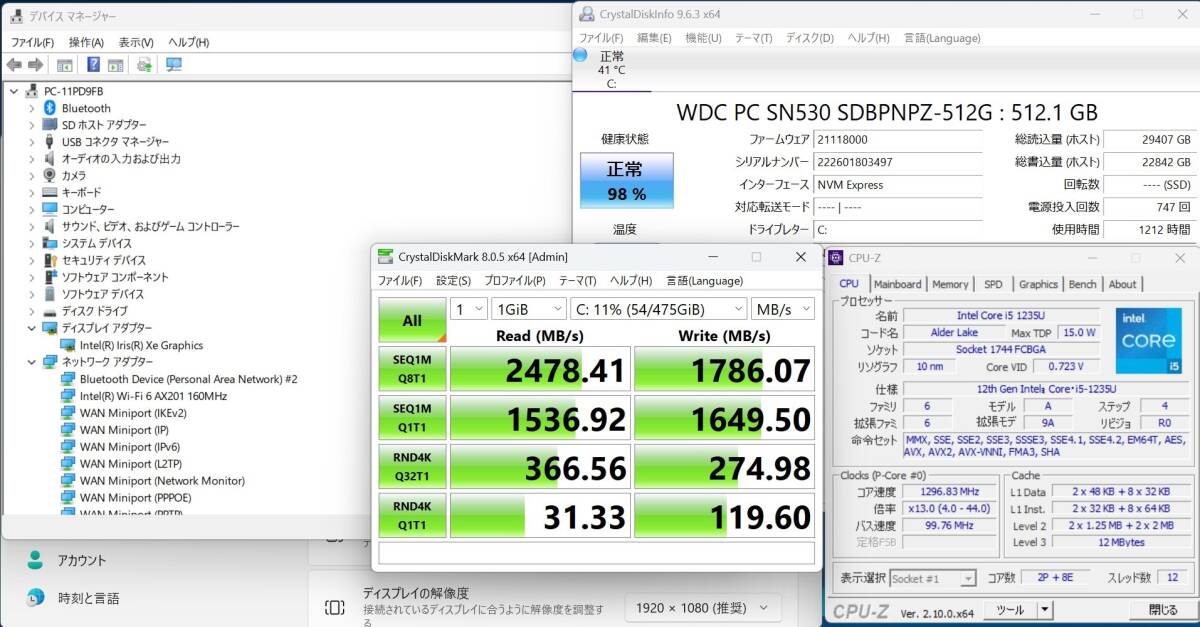Collapse the ネットワーク アダプター category
Screen dimensions: 1200x627
pos(31,362)
